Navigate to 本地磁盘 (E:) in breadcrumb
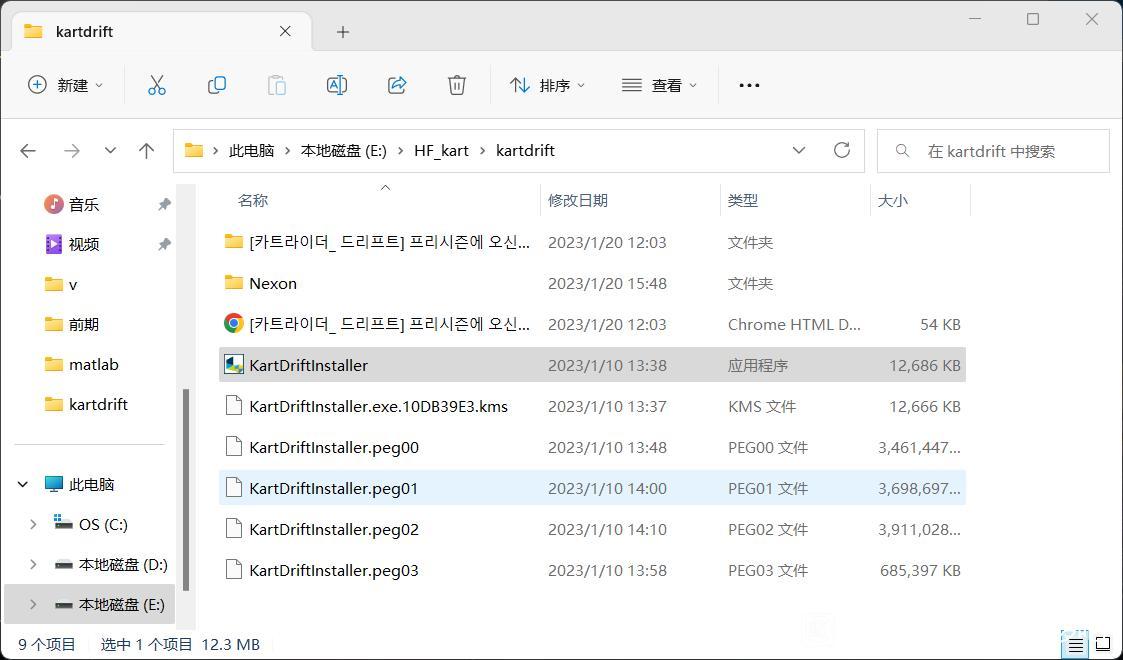Viewport: 1123px width, 660px height. click(x=344, y=150)
